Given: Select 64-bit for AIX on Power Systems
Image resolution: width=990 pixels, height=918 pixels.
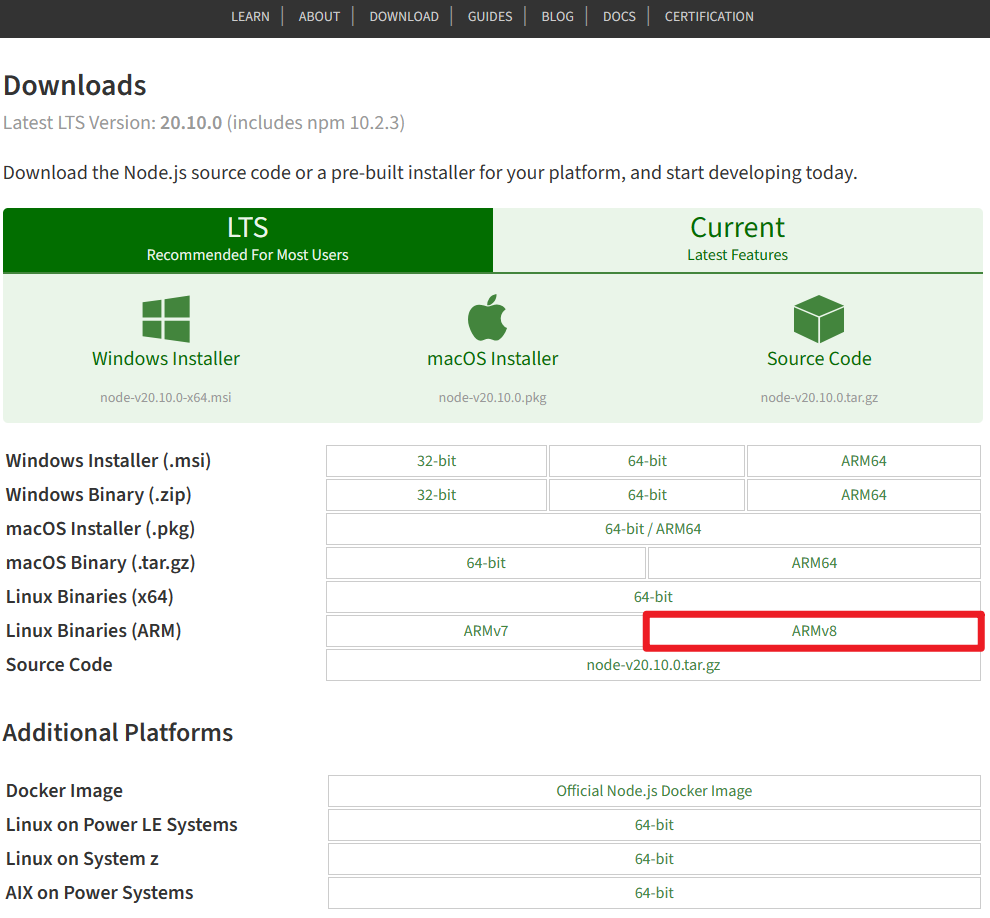Looking at the screenshot, I should (x=654, y=893).
